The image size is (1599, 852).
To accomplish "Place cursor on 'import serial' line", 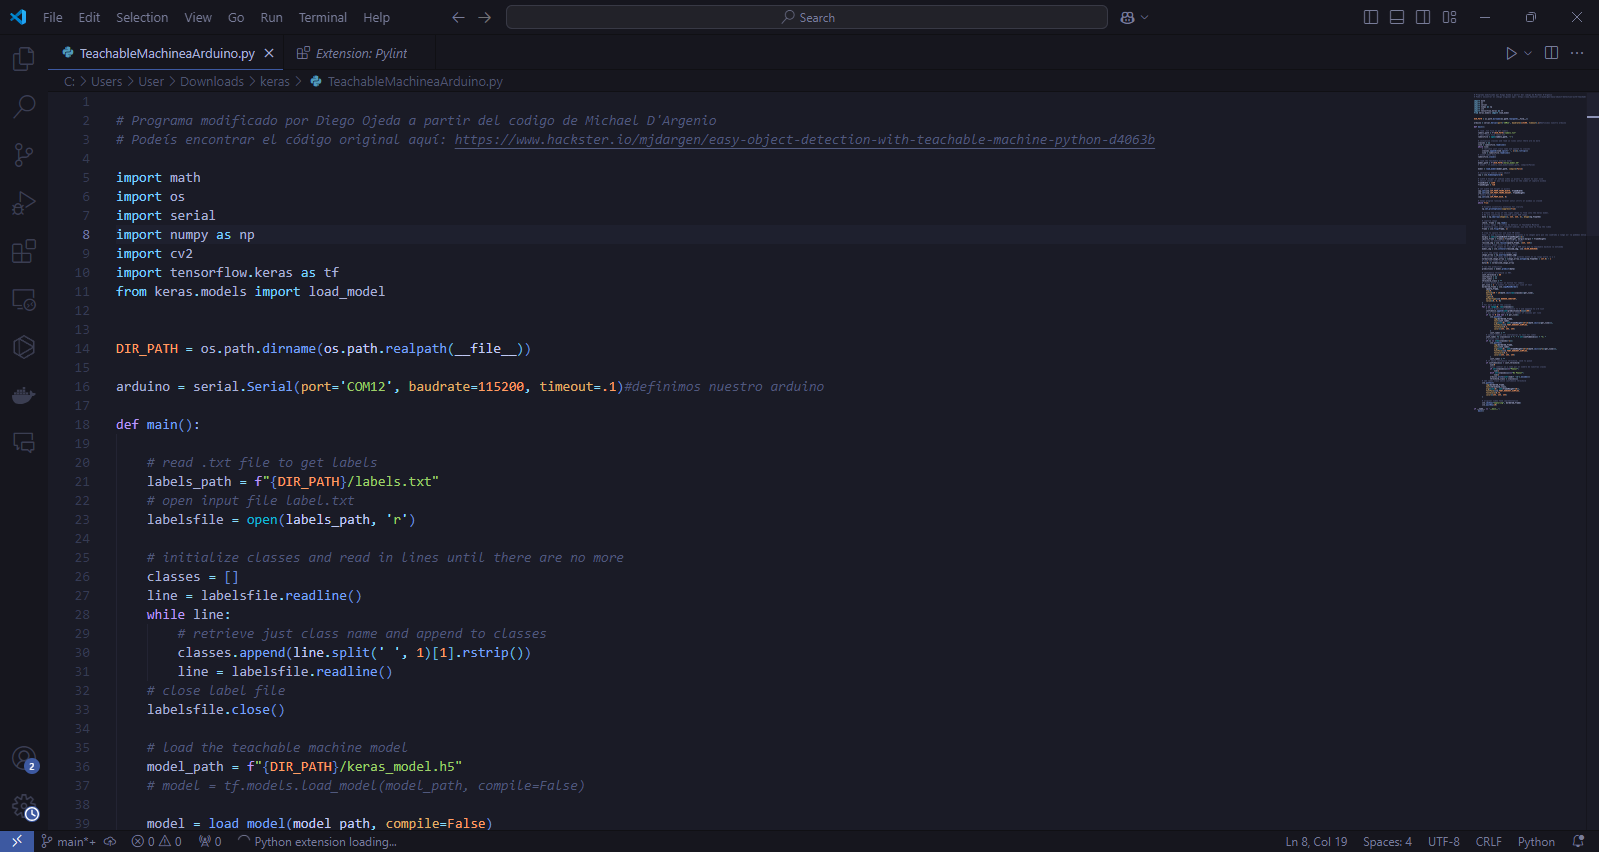I will point(166,215).
